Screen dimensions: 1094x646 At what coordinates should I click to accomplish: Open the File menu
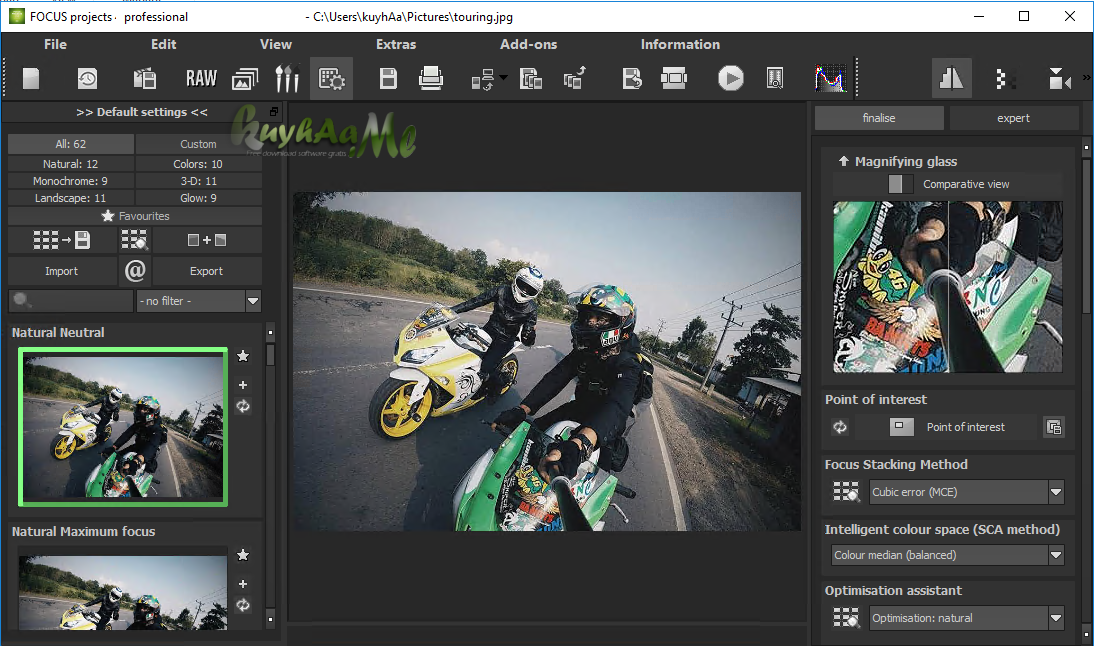(55, 44)
